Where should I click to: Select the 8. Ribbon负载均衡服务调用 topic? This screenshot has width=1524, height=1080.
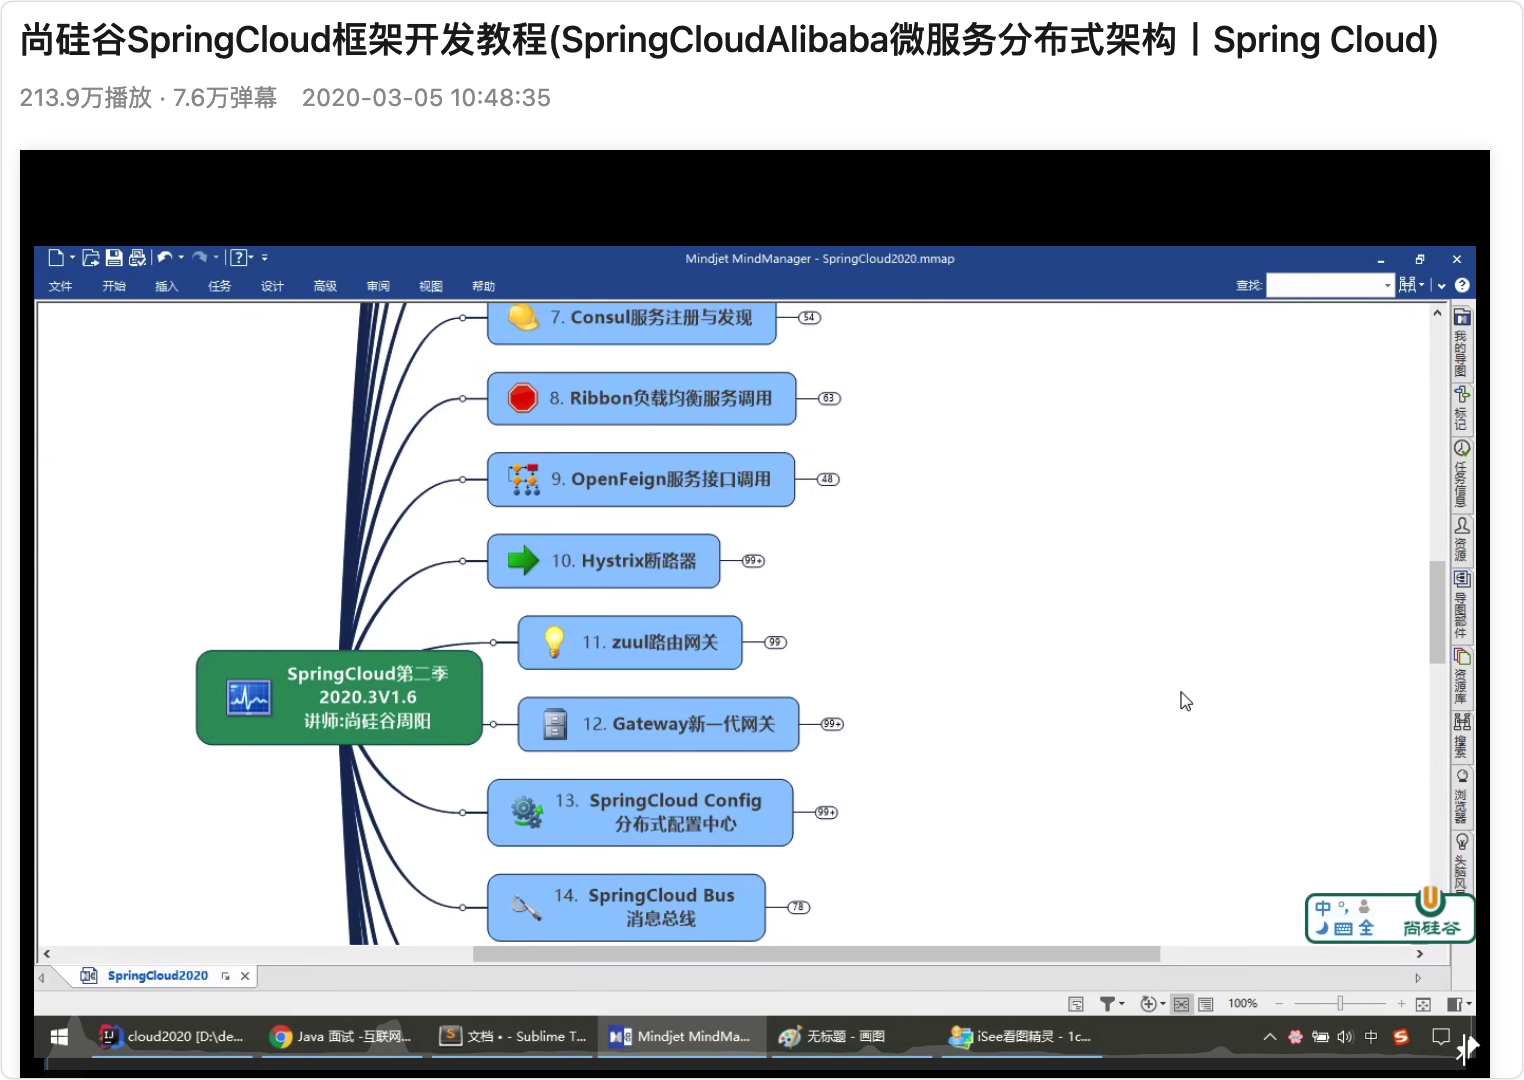click(x=642, y=398)
